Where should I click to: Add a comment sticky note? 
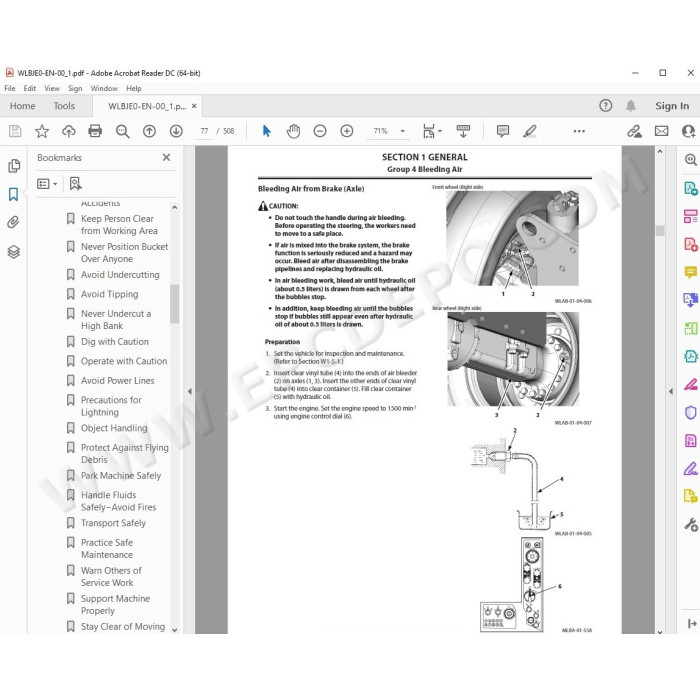503,131
